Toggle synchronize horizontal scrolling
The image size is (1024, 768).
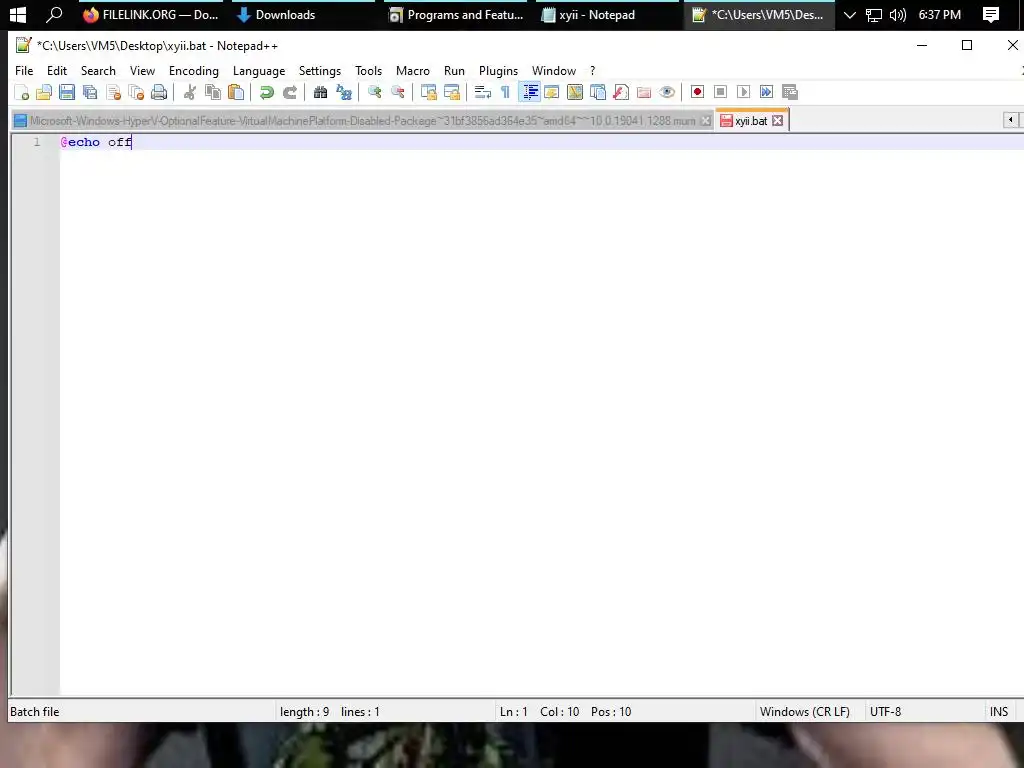[x=451, y=92]
